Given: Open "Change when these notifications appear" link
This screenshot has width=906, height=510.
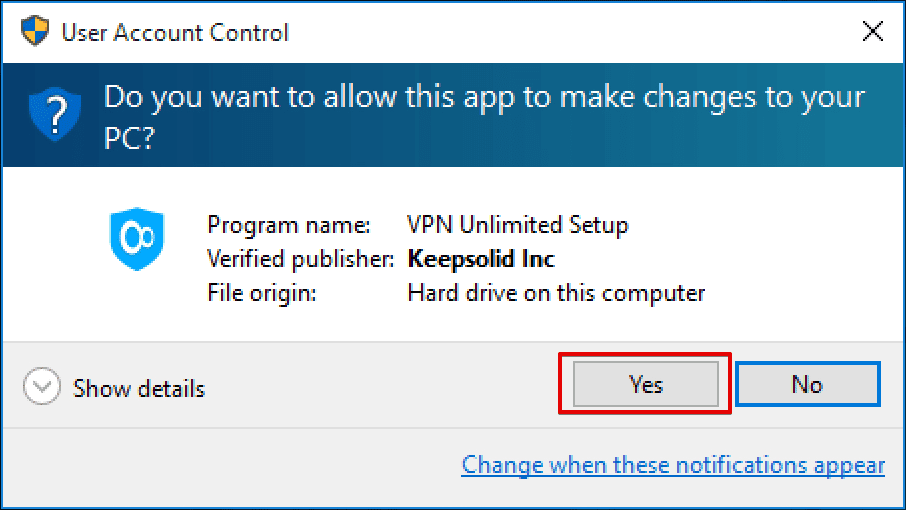Looking at the screenshot, I should click(x=673, y=465).
